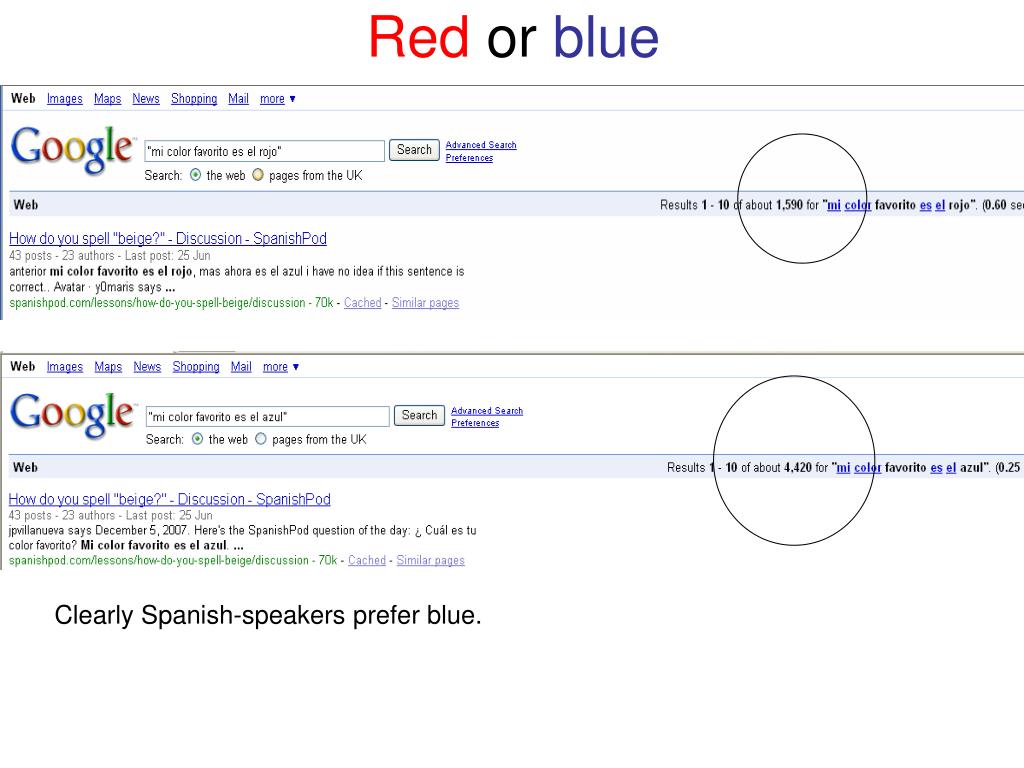
Task: Click the bottom Google logo
Action: tap(72, 415)
